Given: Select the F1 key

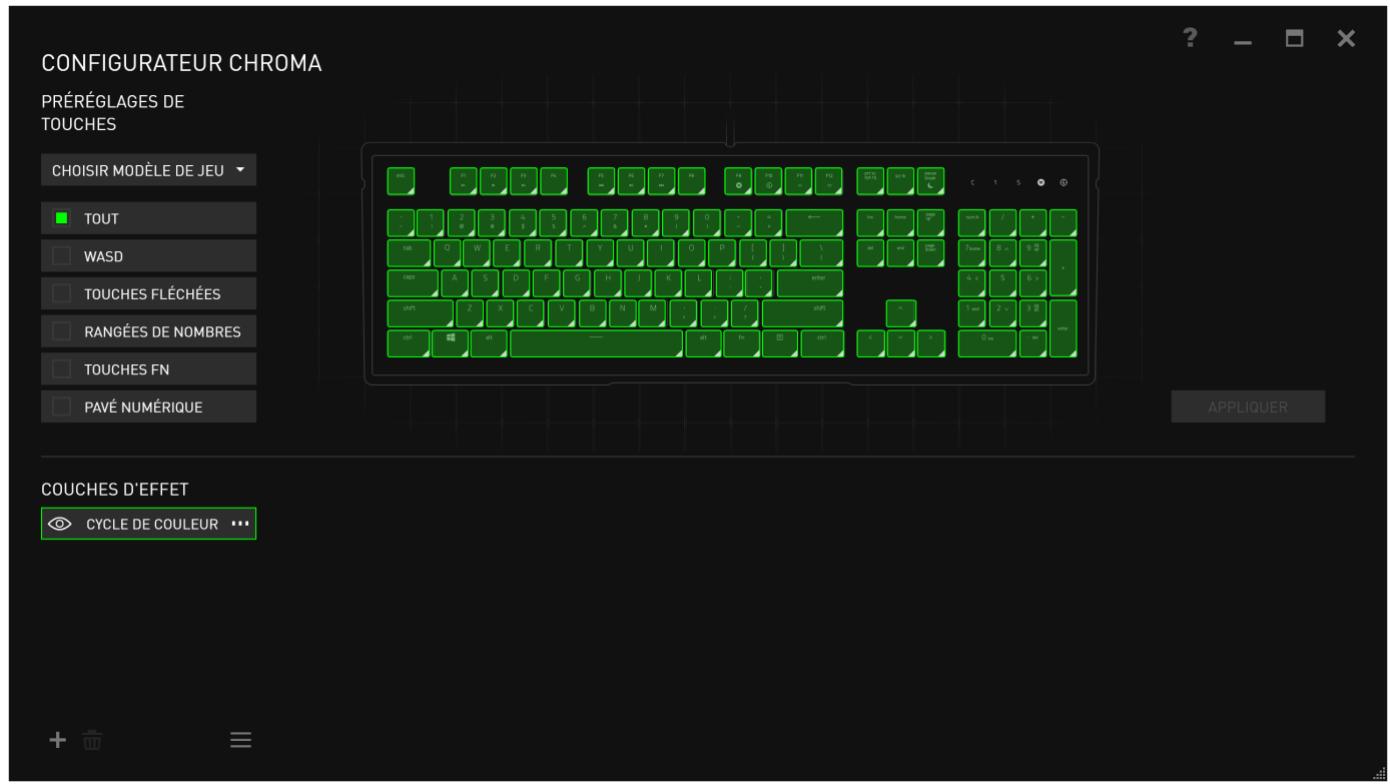Looking at the screenshot, I should pos(463,181).
